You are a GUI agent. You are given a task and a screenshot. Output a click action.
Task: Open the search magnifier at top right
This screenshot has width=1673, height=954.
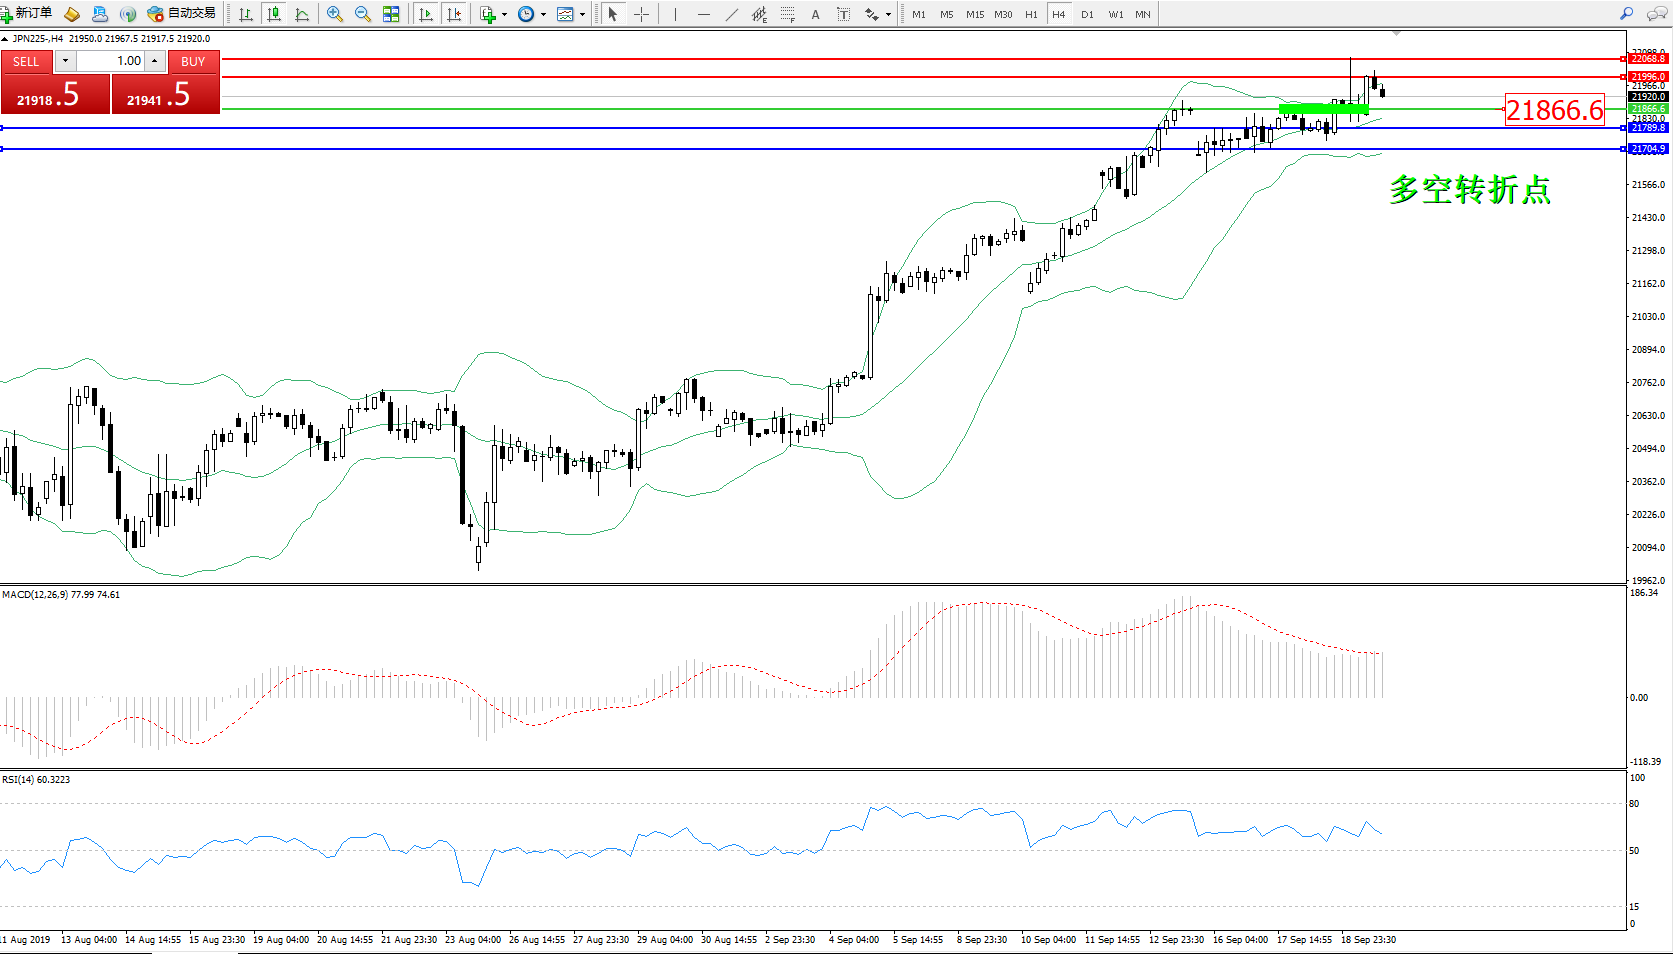(1626, 14)
